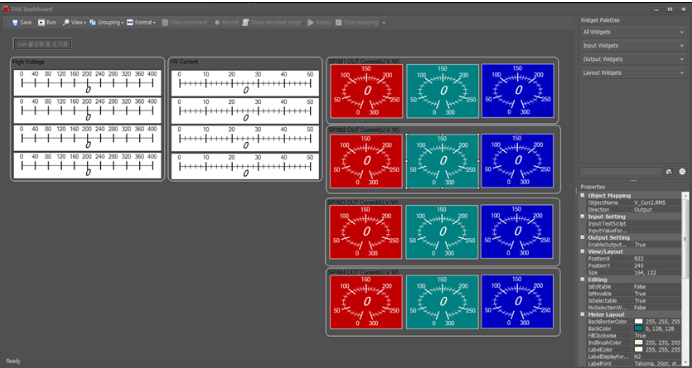Select the red gauge in SPIM1 OUT Current group

point(367,91)
